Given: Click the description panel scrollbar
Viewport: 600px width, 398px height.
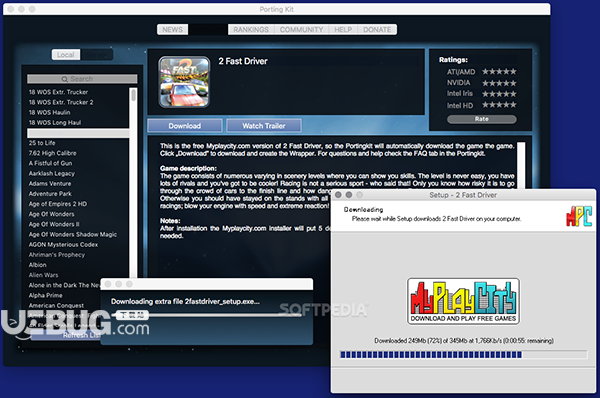Looking at the screenshot, I should point(521,165).
